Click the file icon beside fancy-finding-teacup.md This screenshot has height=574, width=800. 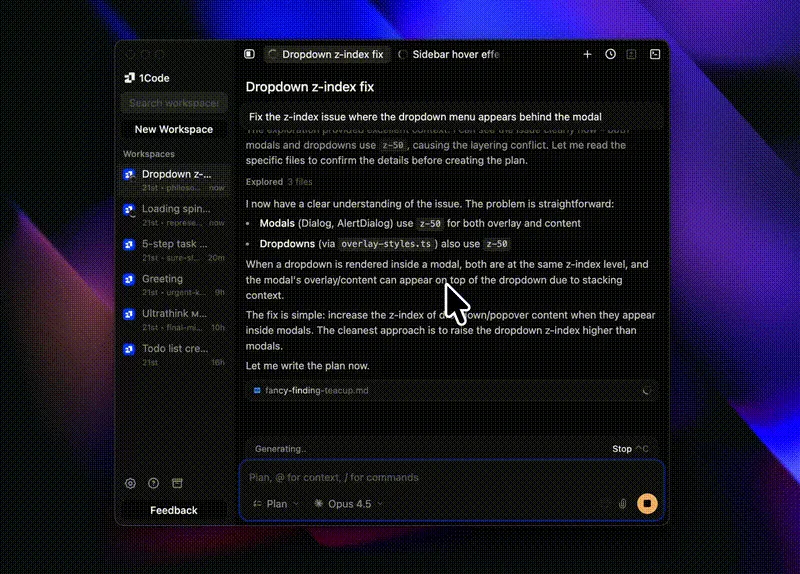click(x=257, y=390)
